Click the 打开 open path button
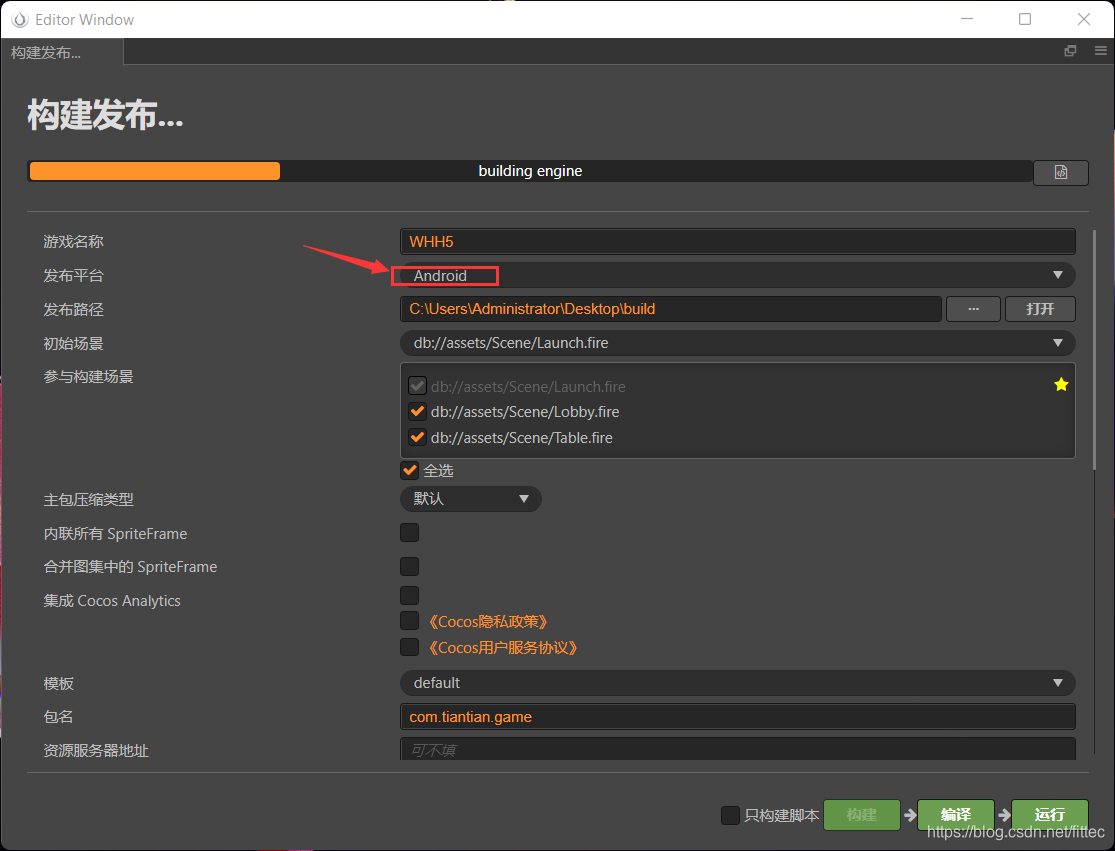The height and width of the screenshot is (851, 1115). (x=1040, y=309)
